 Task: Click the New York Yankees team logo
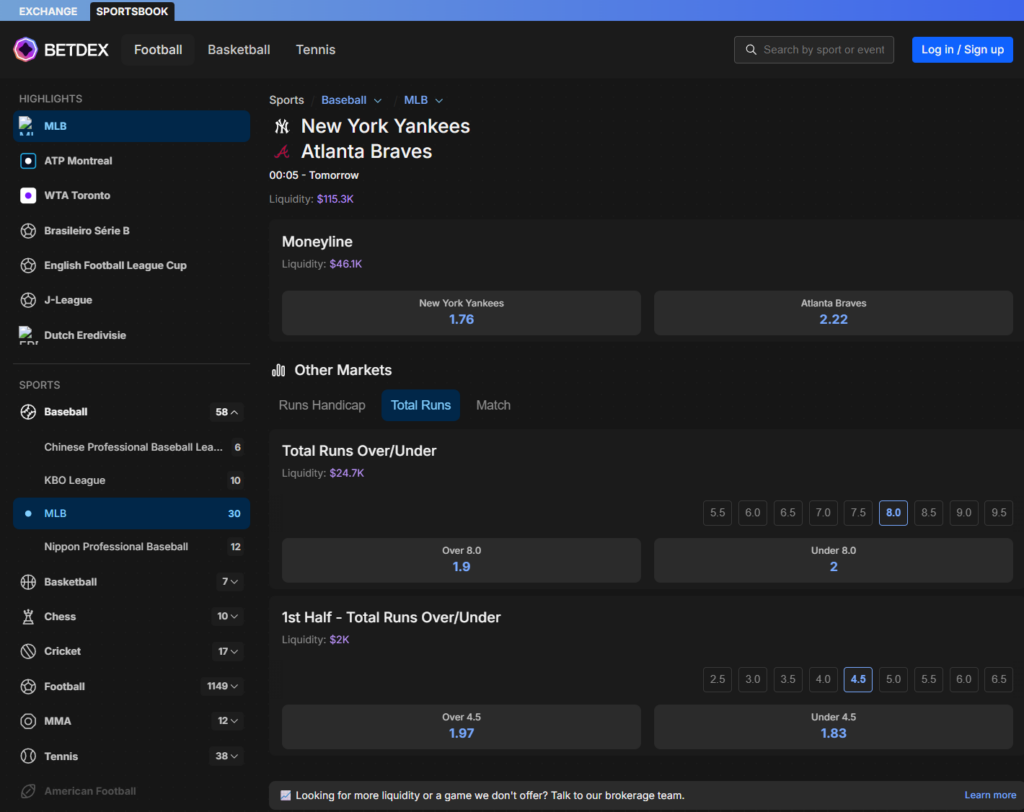[281, 126]
